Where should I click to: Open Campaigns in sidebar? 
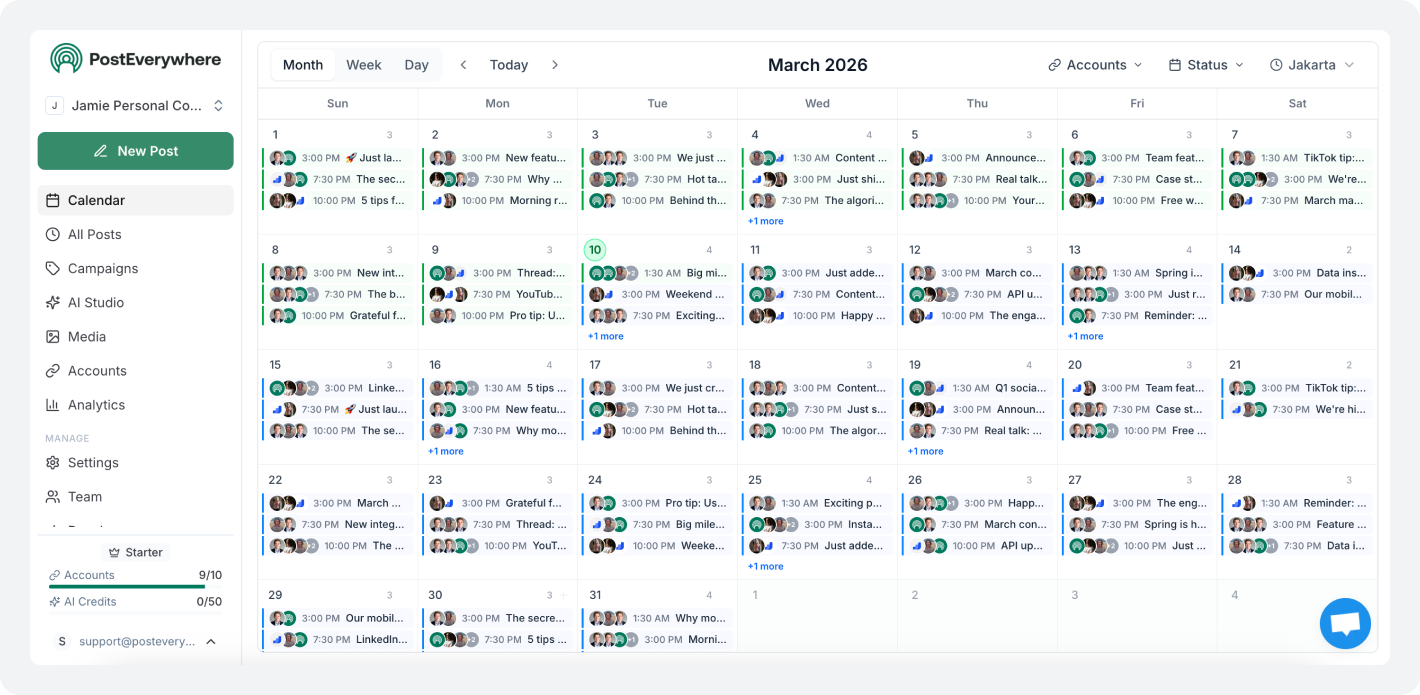tap(135, 268)
